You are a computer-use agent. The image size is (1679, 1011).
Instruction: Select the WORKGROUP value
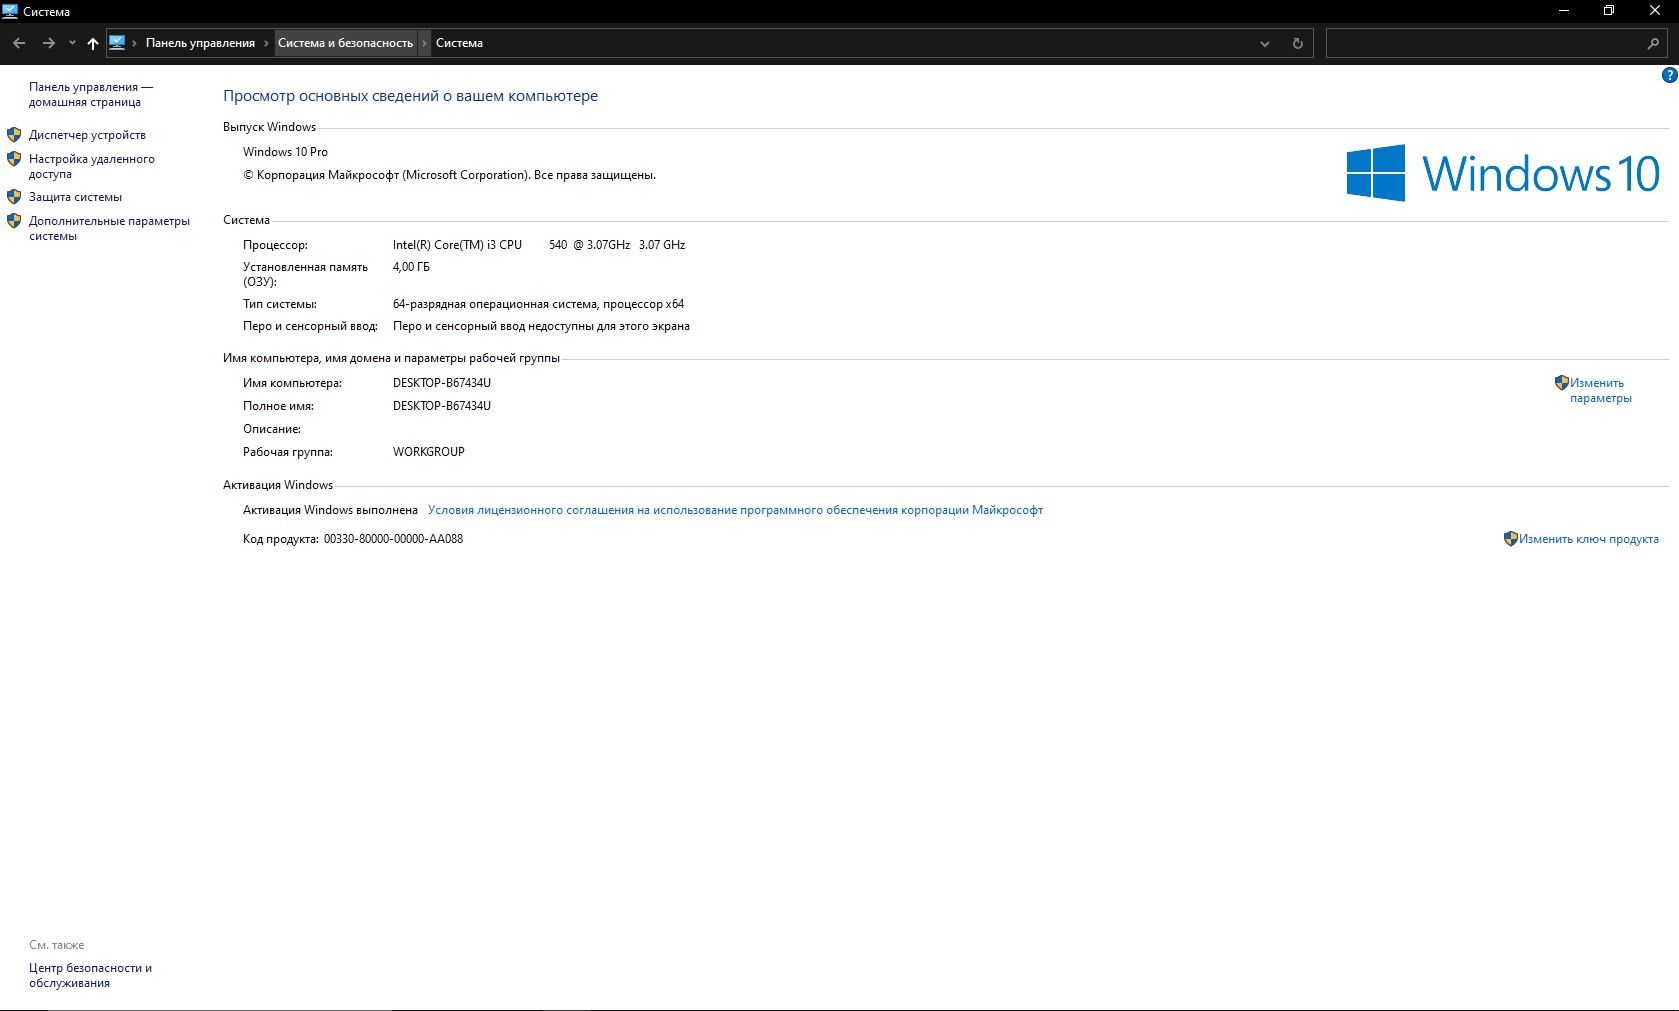pyautogui.click(x=428, y=452)
